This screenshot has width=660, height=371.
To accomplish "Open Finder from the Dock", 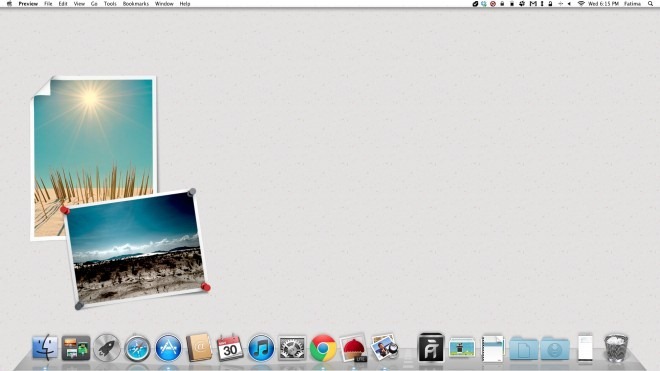I will (45, 347).
